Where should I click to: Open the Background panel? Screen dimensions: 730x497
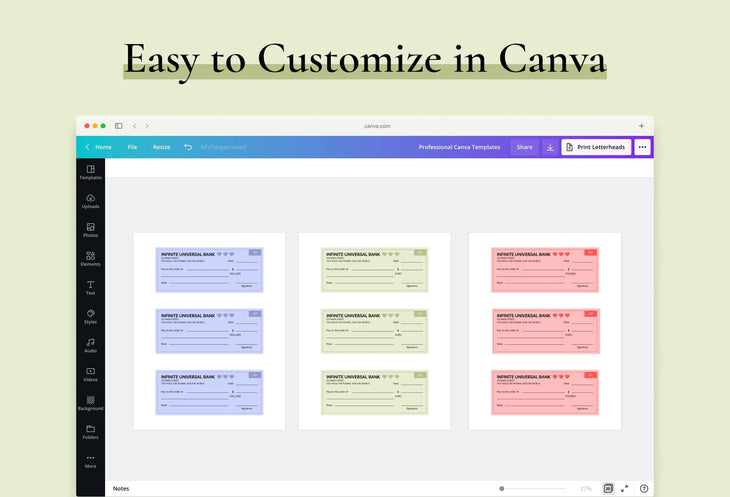pos(90,403)
